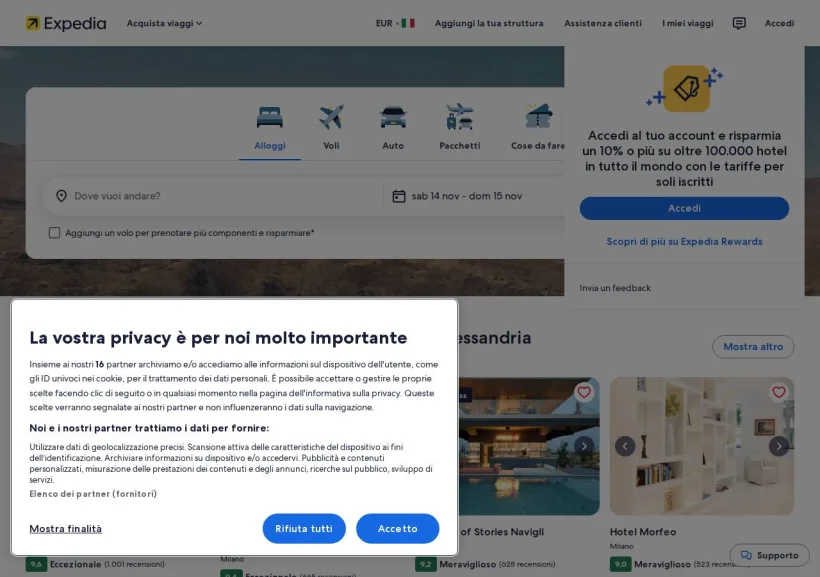Viewport: 820px width, 577px height.
Task: Show next photo of Hotel Morfeo
Action: (779, 446)
